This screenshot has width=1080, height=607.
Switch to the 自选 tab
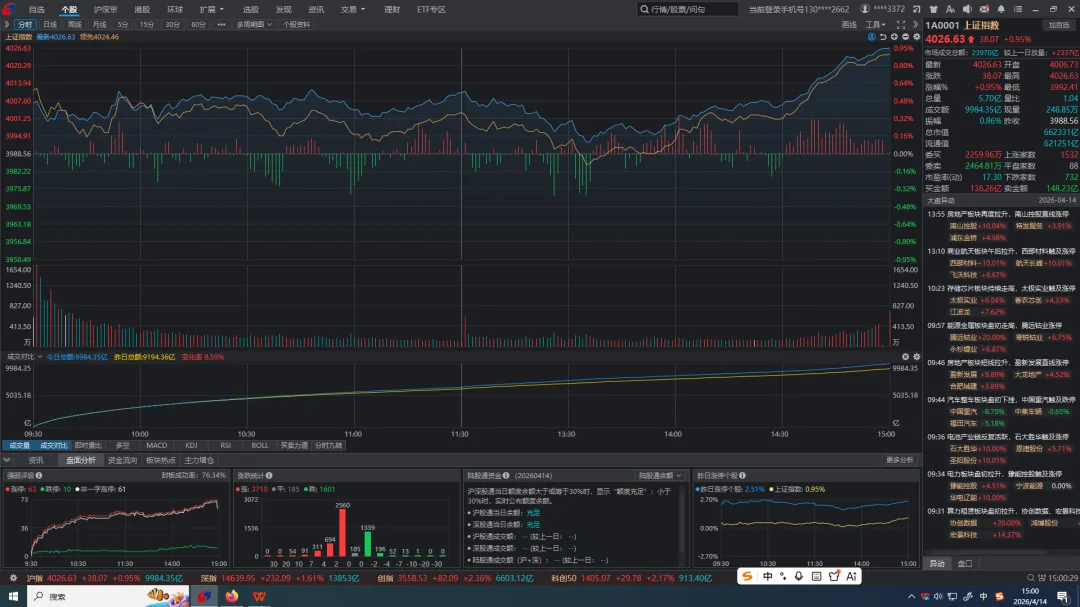click(37, 10)
